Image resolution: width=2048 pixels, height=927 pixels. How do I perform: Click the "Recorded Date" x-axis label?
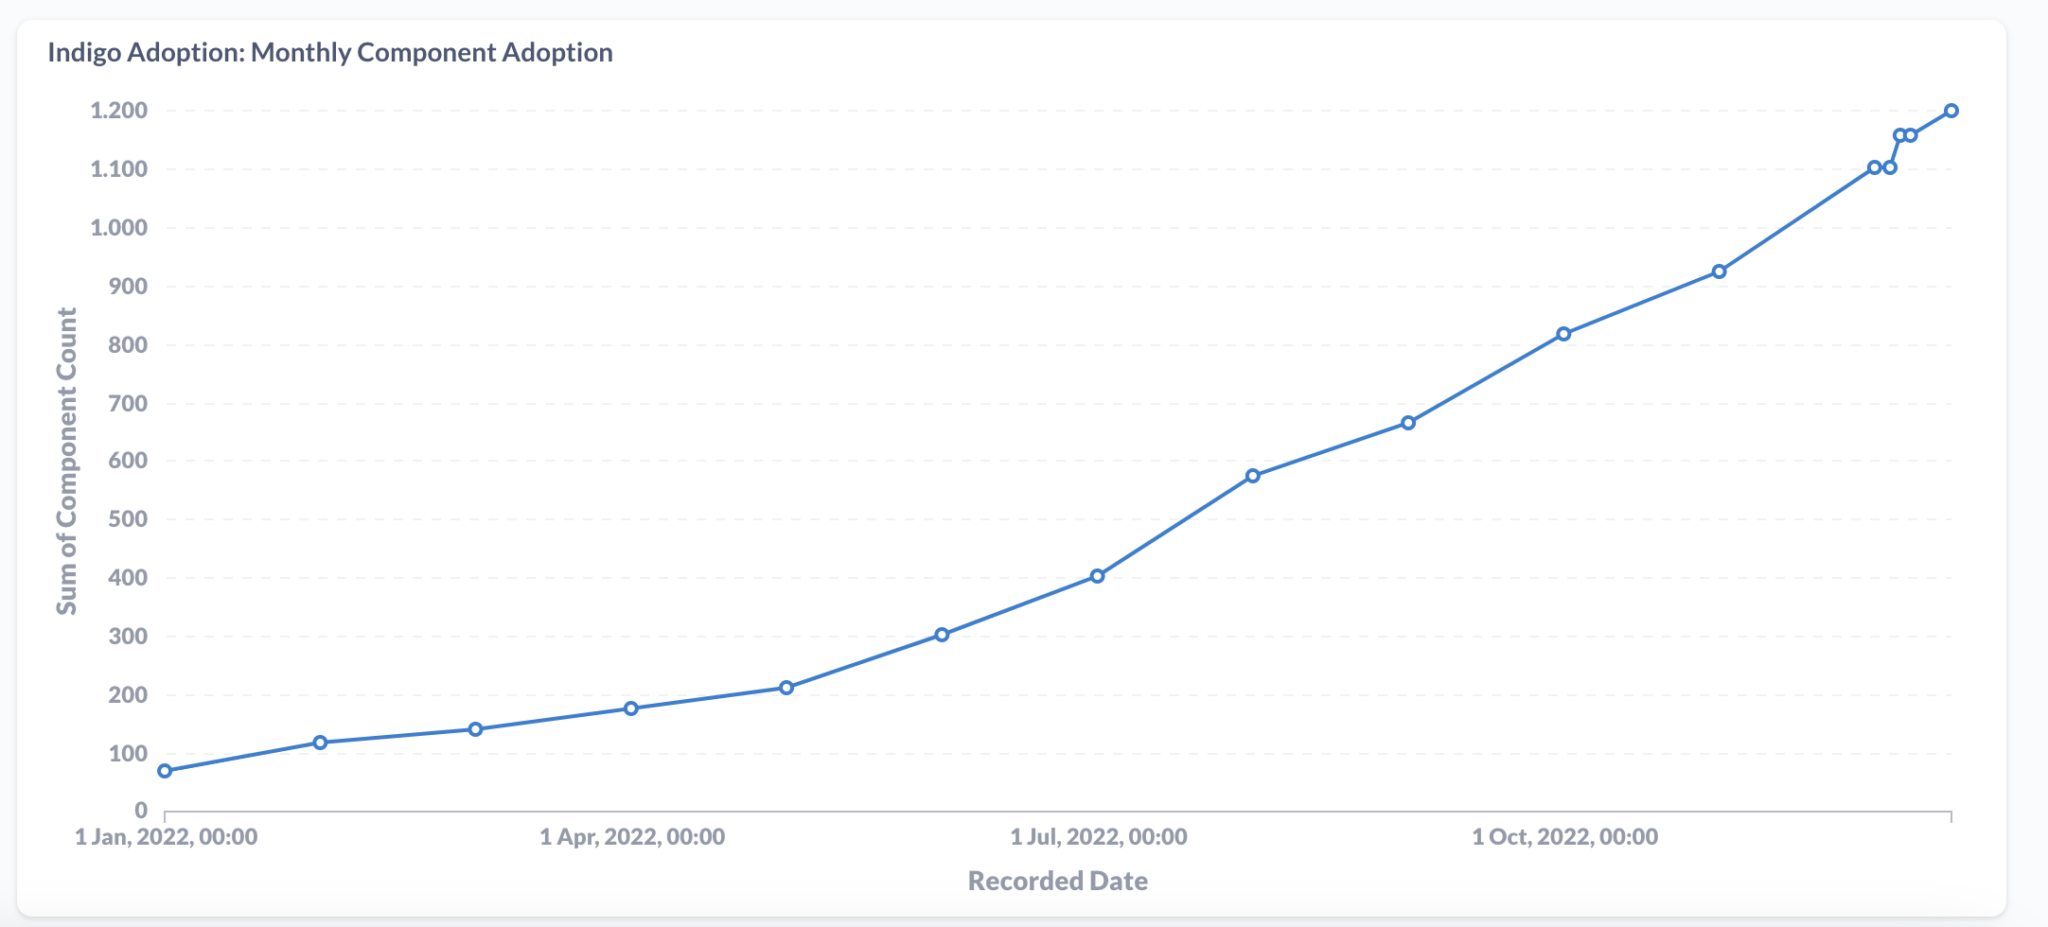(x=1057, y=881)
